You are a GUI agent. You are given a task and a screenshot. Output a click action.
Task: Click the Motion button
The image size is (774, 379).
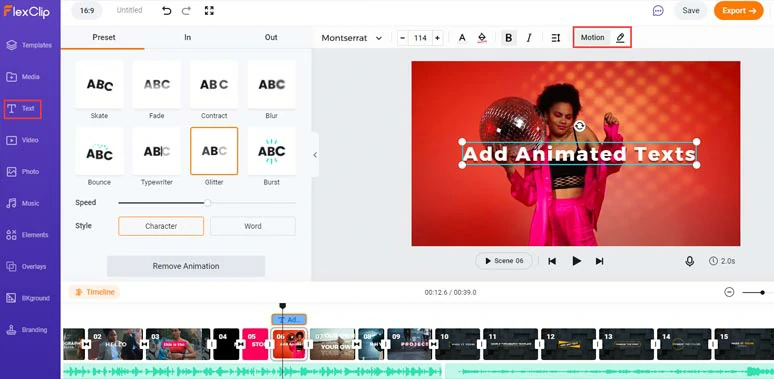coord(592,38)
